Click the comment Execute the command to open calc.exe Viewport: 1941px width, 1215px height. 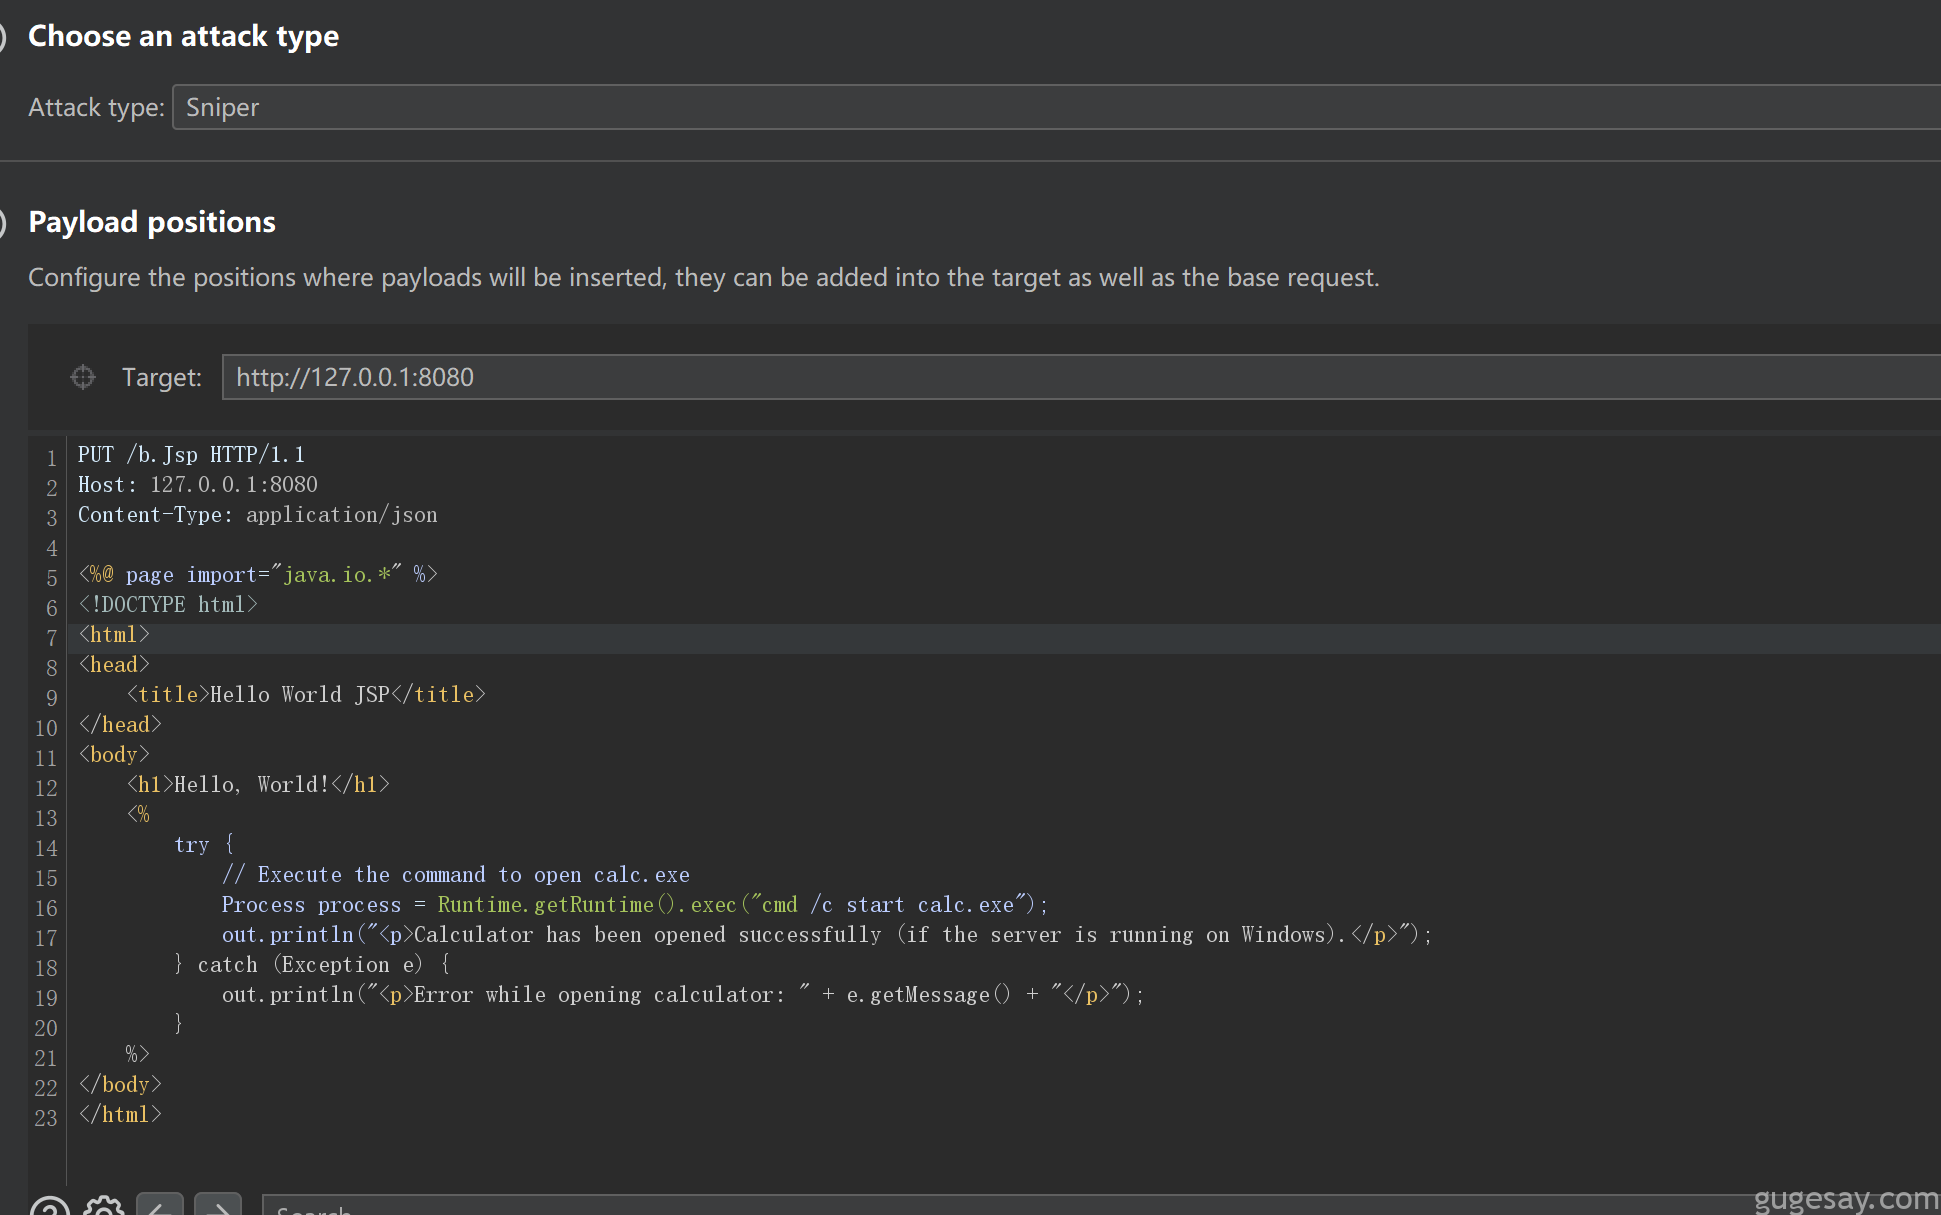(456, 875)
